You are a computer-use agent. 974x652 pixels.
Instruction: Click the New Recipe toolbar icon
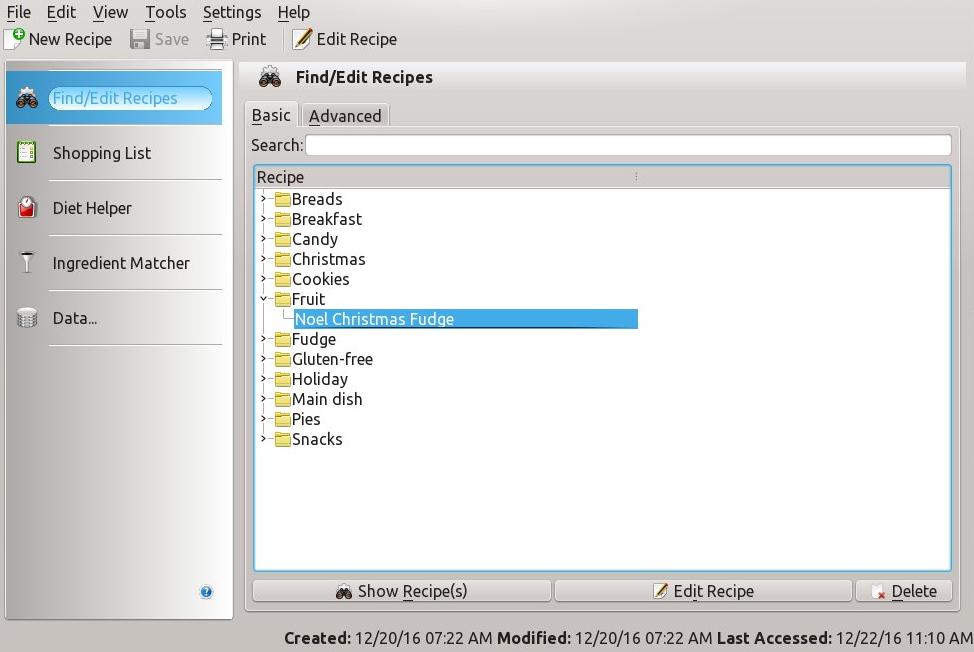coord(14,38)
